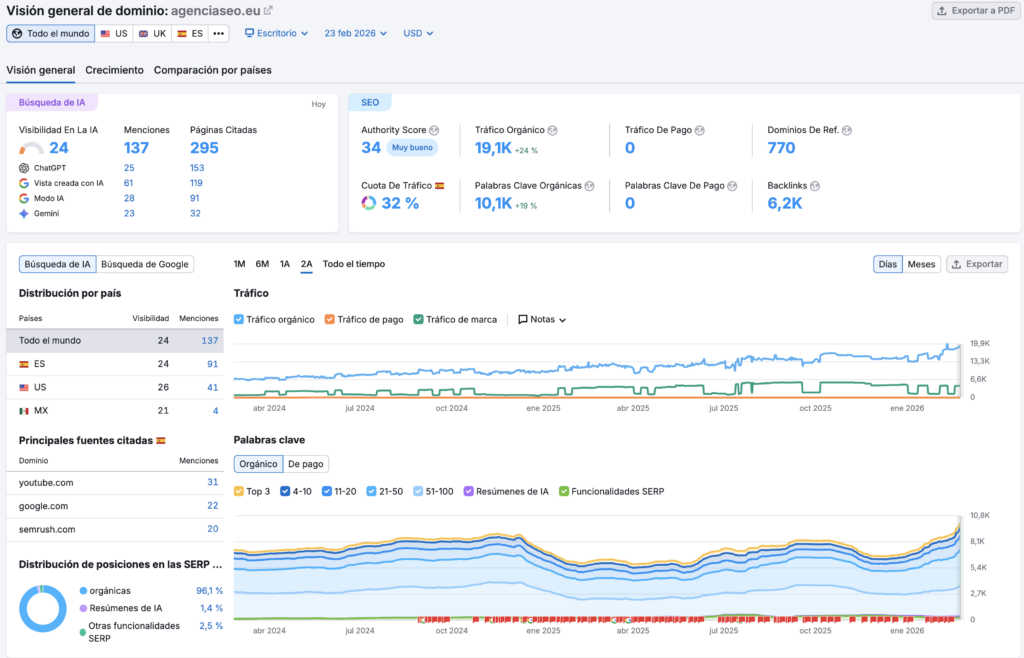Open the Escritorio device dropdown
Image resolution: width=1024 pixels, height=658 pixels.
(276, 33)
